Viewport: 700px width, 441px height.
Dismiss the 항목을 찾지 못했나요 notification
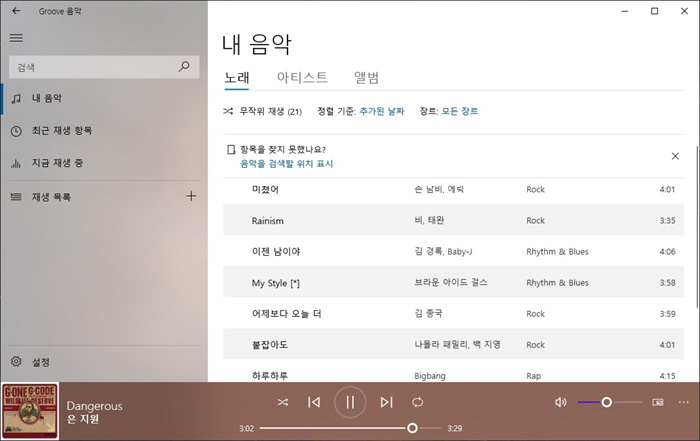[x=675, y=156]
